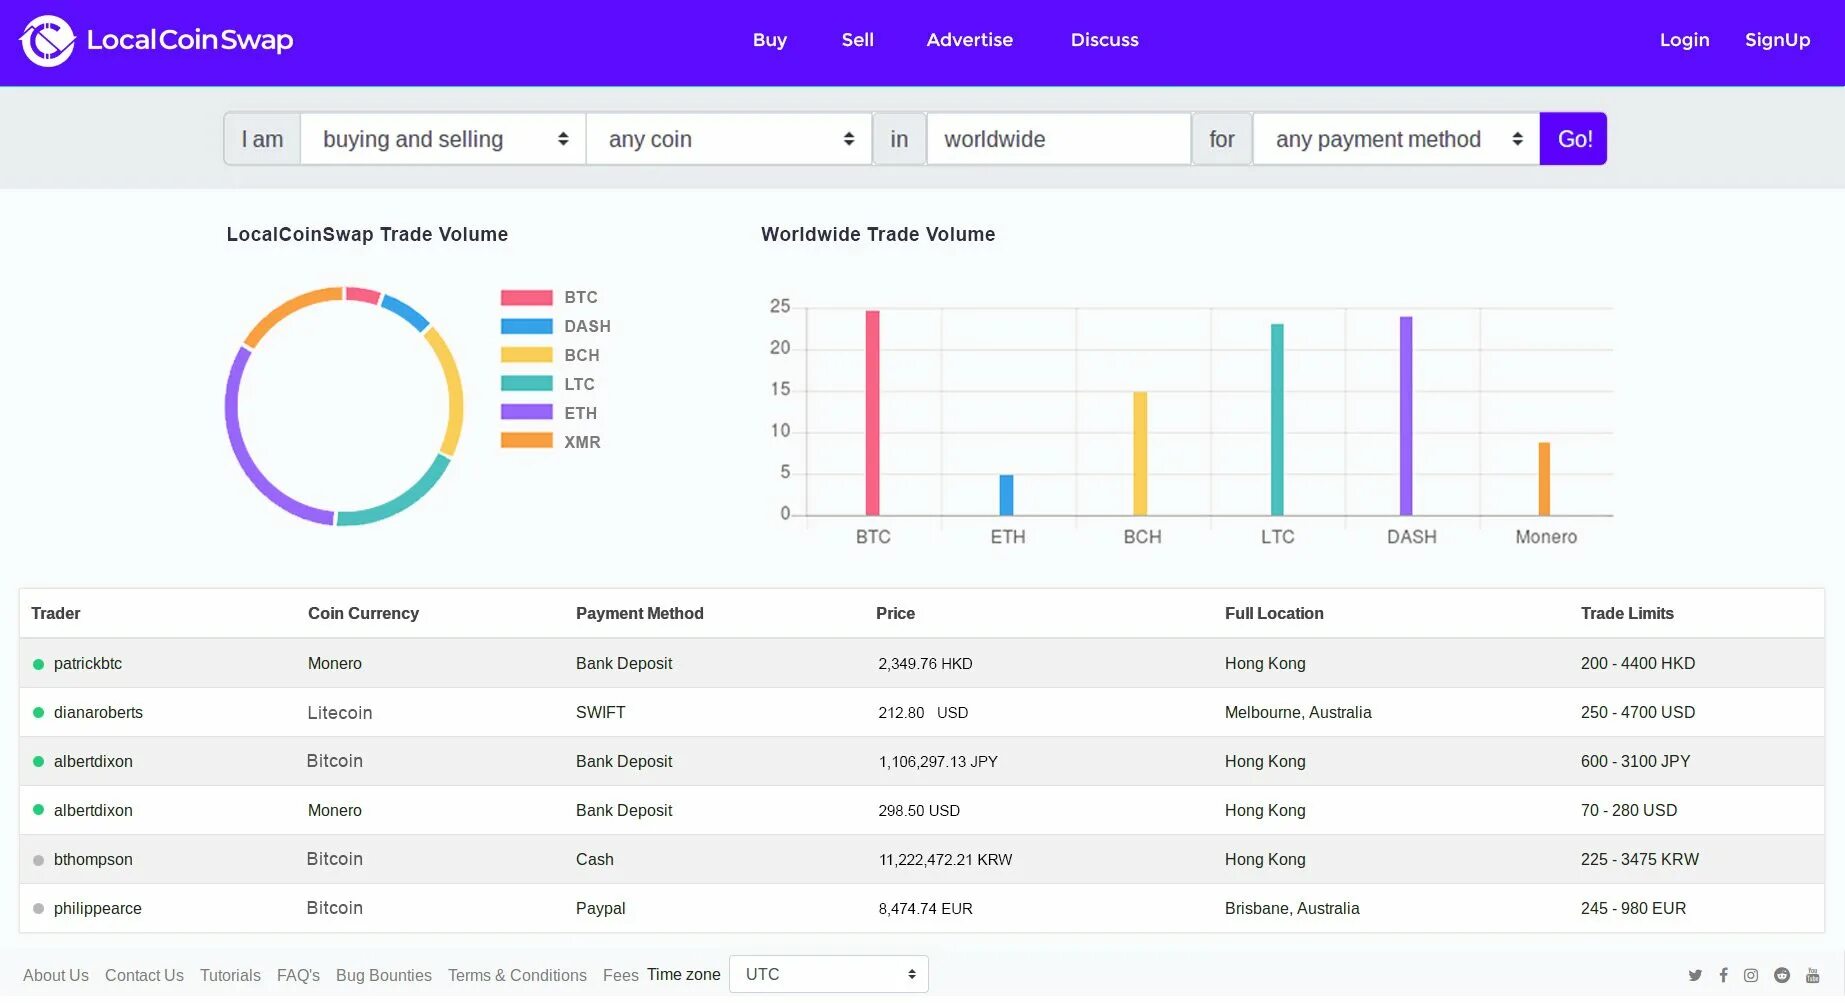The image size is (1845, 1003).
Task: Click bthompson's gray offline status indicator
Action: pos(37,859)
